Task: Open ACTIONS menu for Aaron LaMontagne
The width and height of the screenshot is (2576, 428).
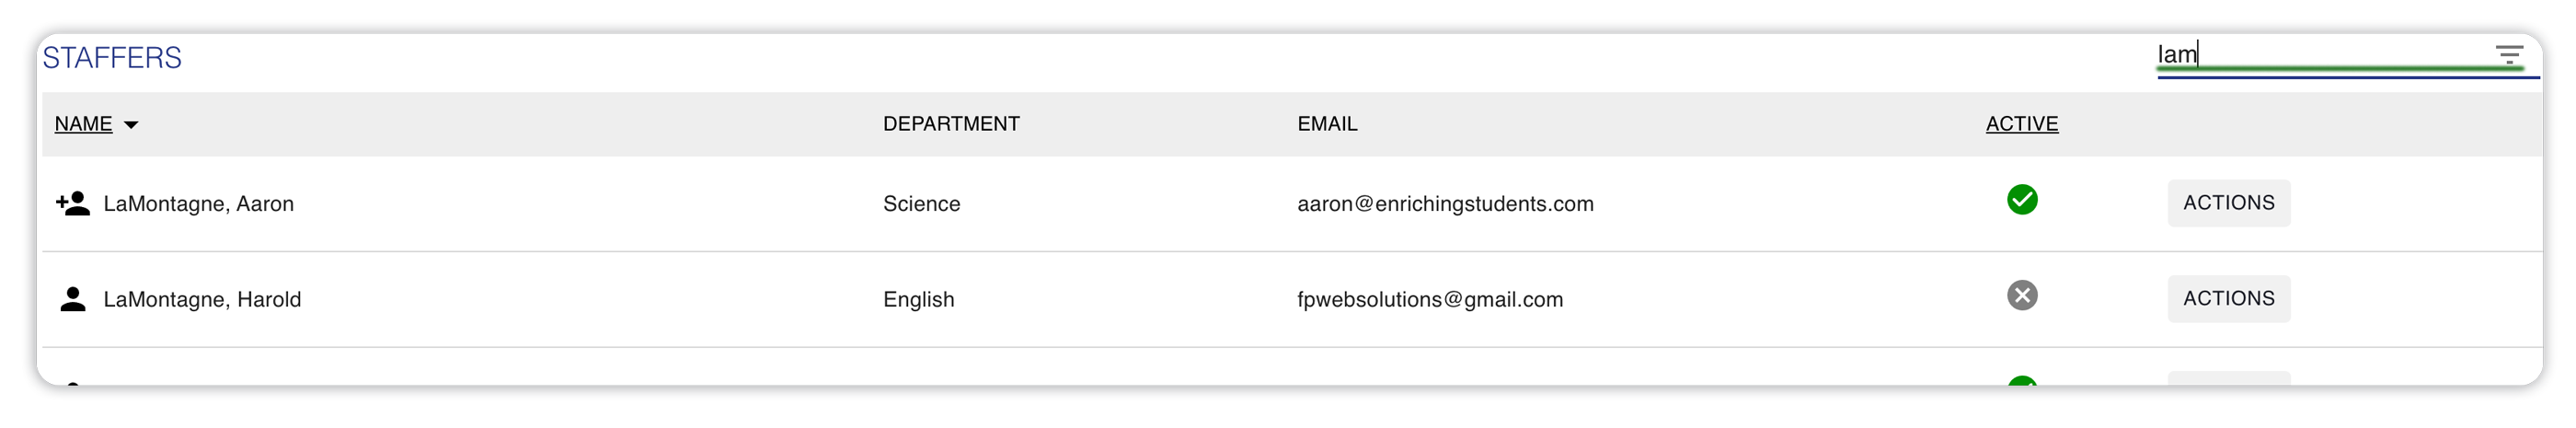Action: point(2228,203)
